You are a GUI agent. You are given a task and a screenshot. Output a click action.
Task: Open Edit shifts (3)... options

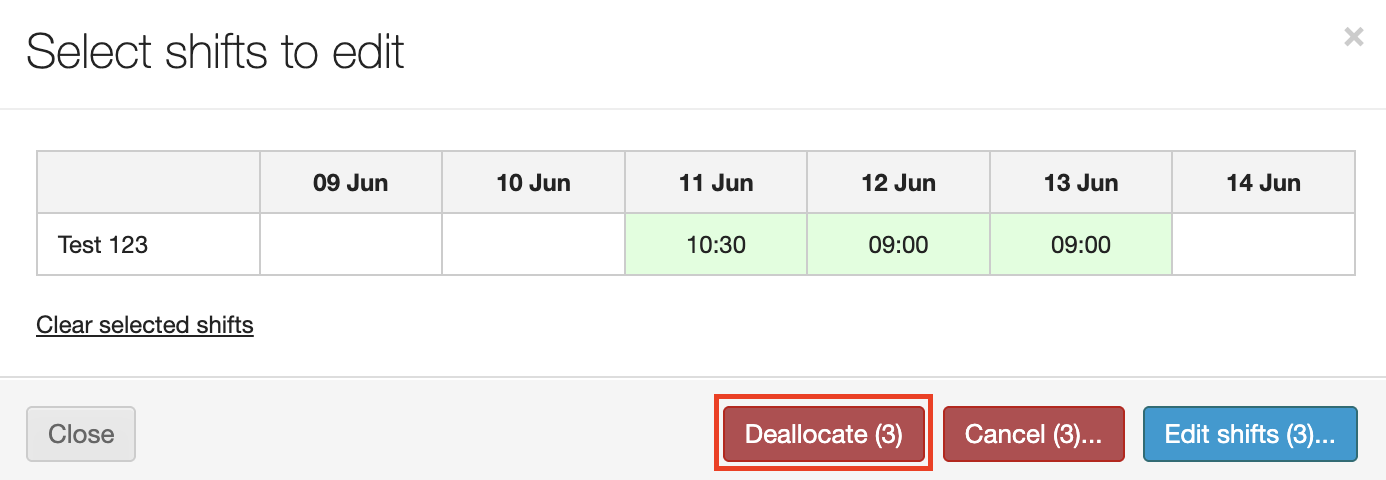(1249, 434)
